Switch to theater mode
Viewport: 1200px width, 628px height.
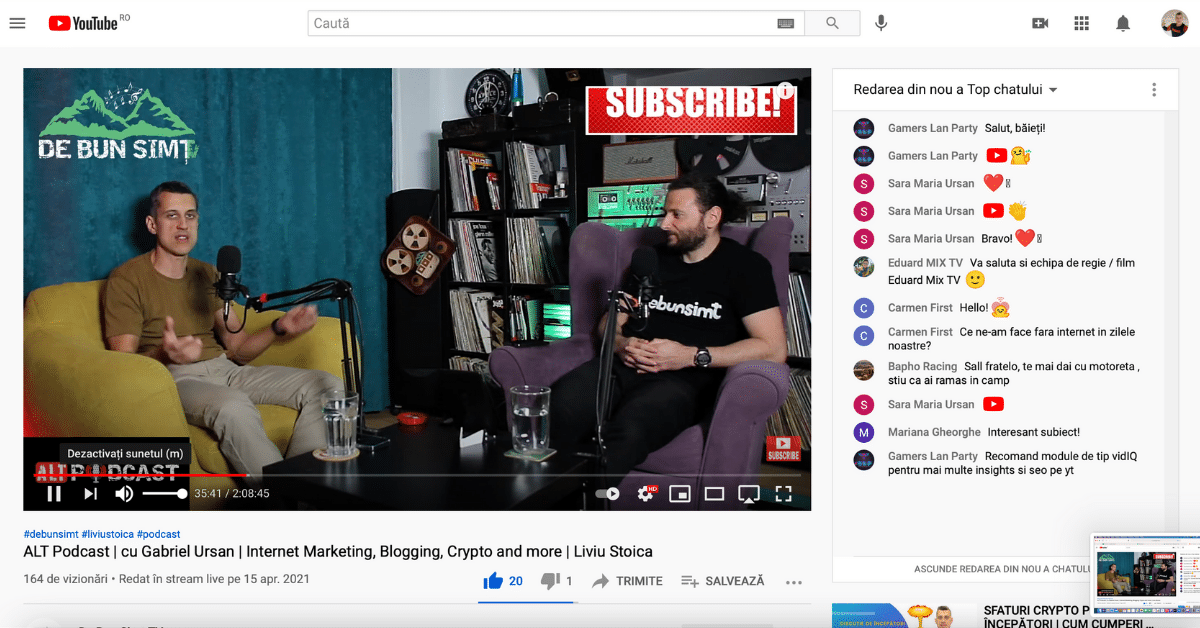714,493
